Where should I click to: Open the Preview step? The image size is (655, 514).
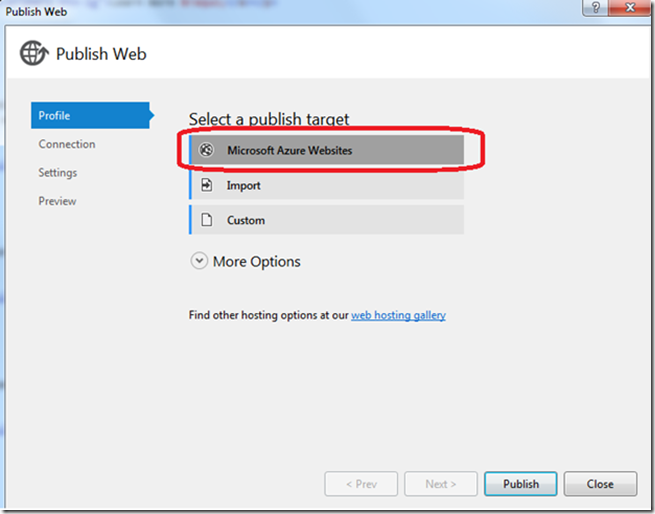[x=57, y=201]
